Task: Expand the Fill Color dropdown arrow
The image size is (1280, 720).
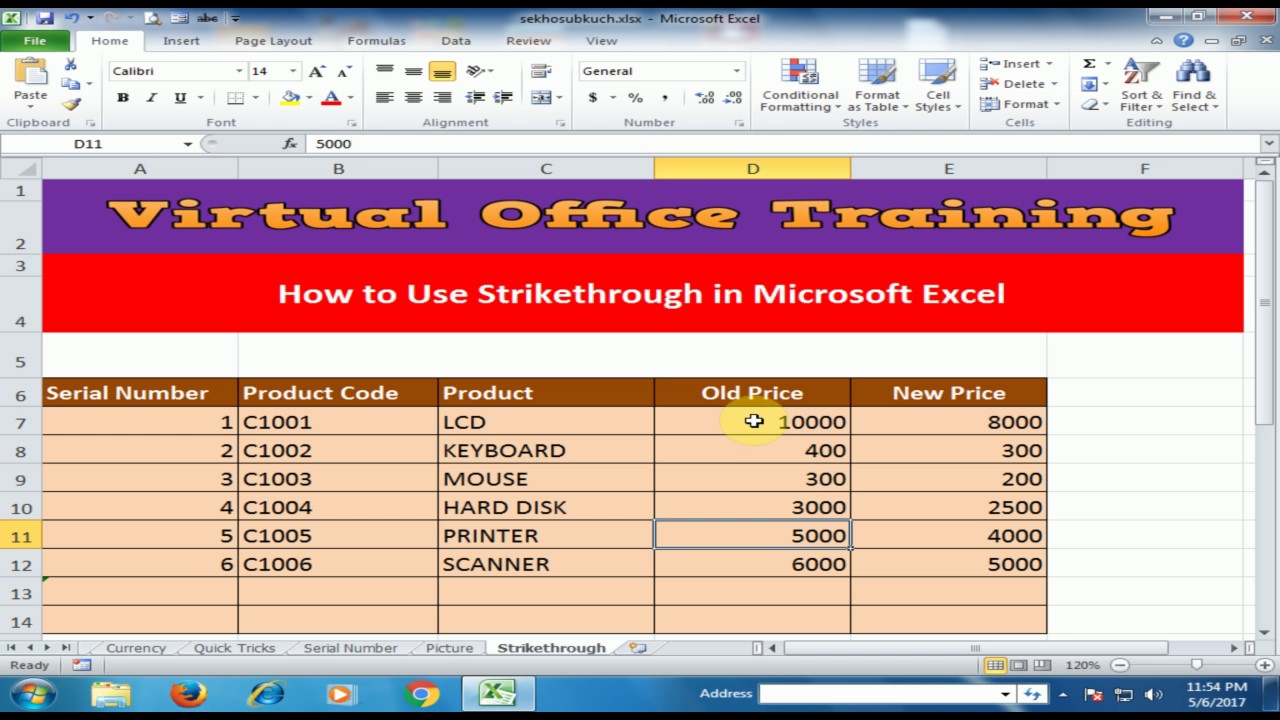Action: tap(308, 98)
